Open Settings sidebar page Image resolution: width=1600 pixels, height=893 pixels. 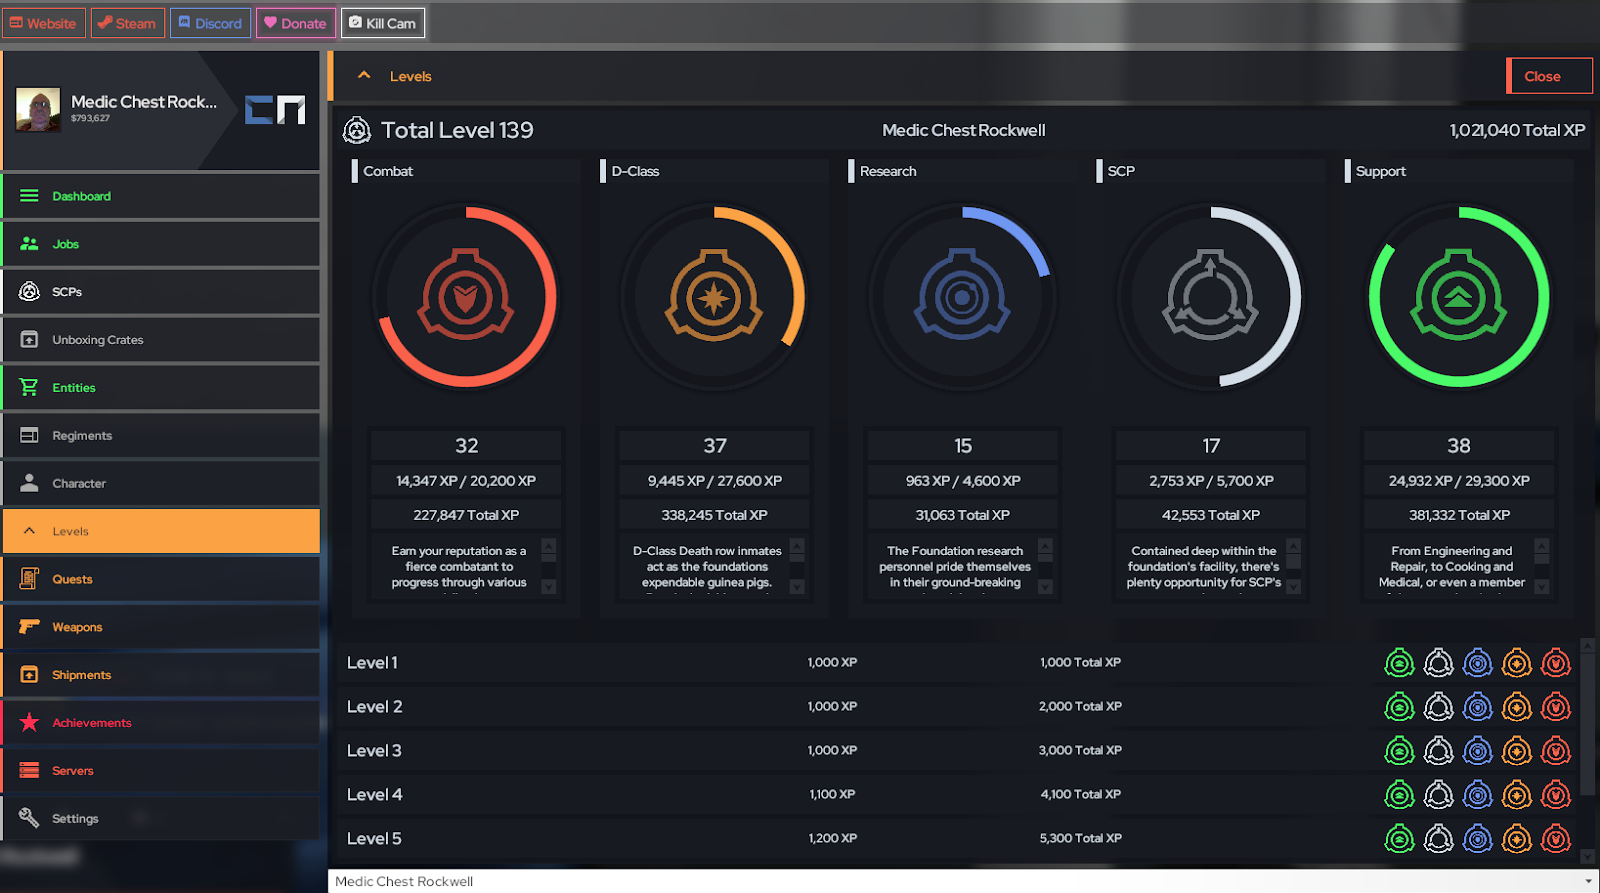[x=161, y=818]
